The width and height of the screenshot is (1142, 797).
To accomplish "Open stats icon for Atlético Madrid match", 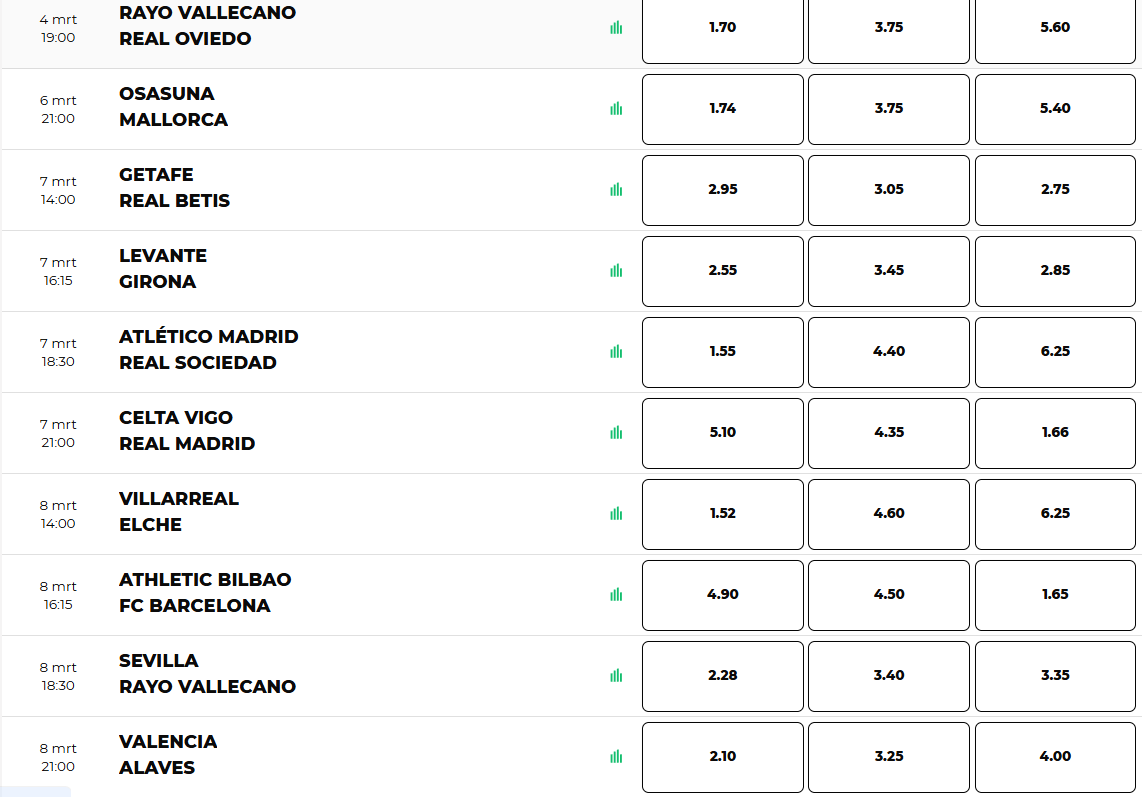I will [x=616, y=352].
